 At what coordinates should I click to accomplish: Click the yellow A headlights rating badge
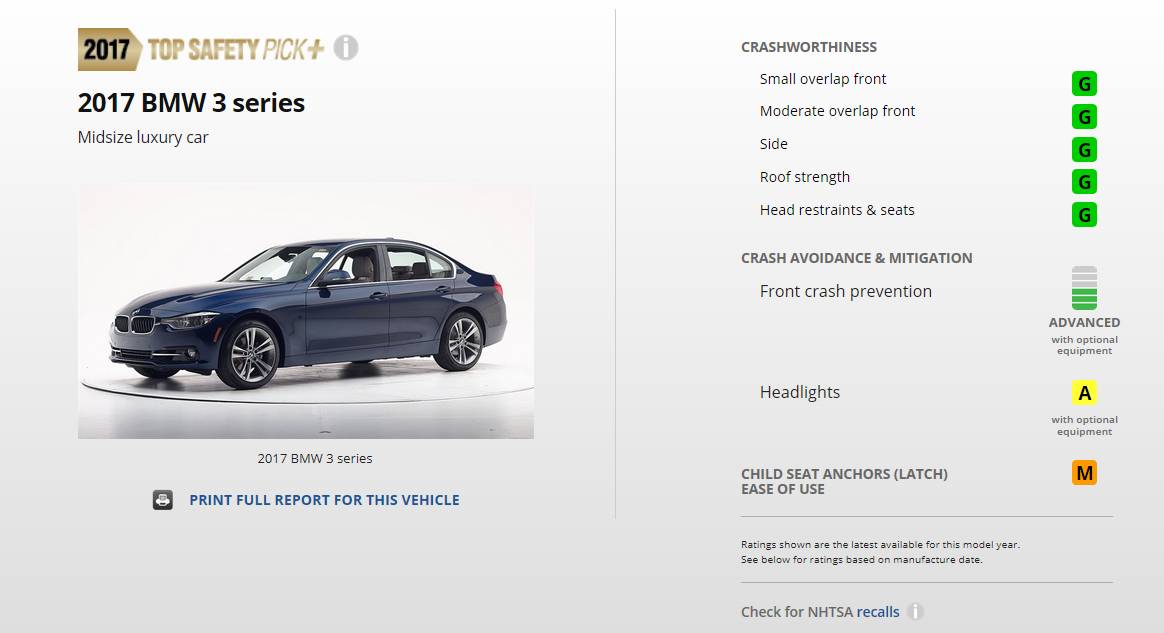tap(1084, 393)
